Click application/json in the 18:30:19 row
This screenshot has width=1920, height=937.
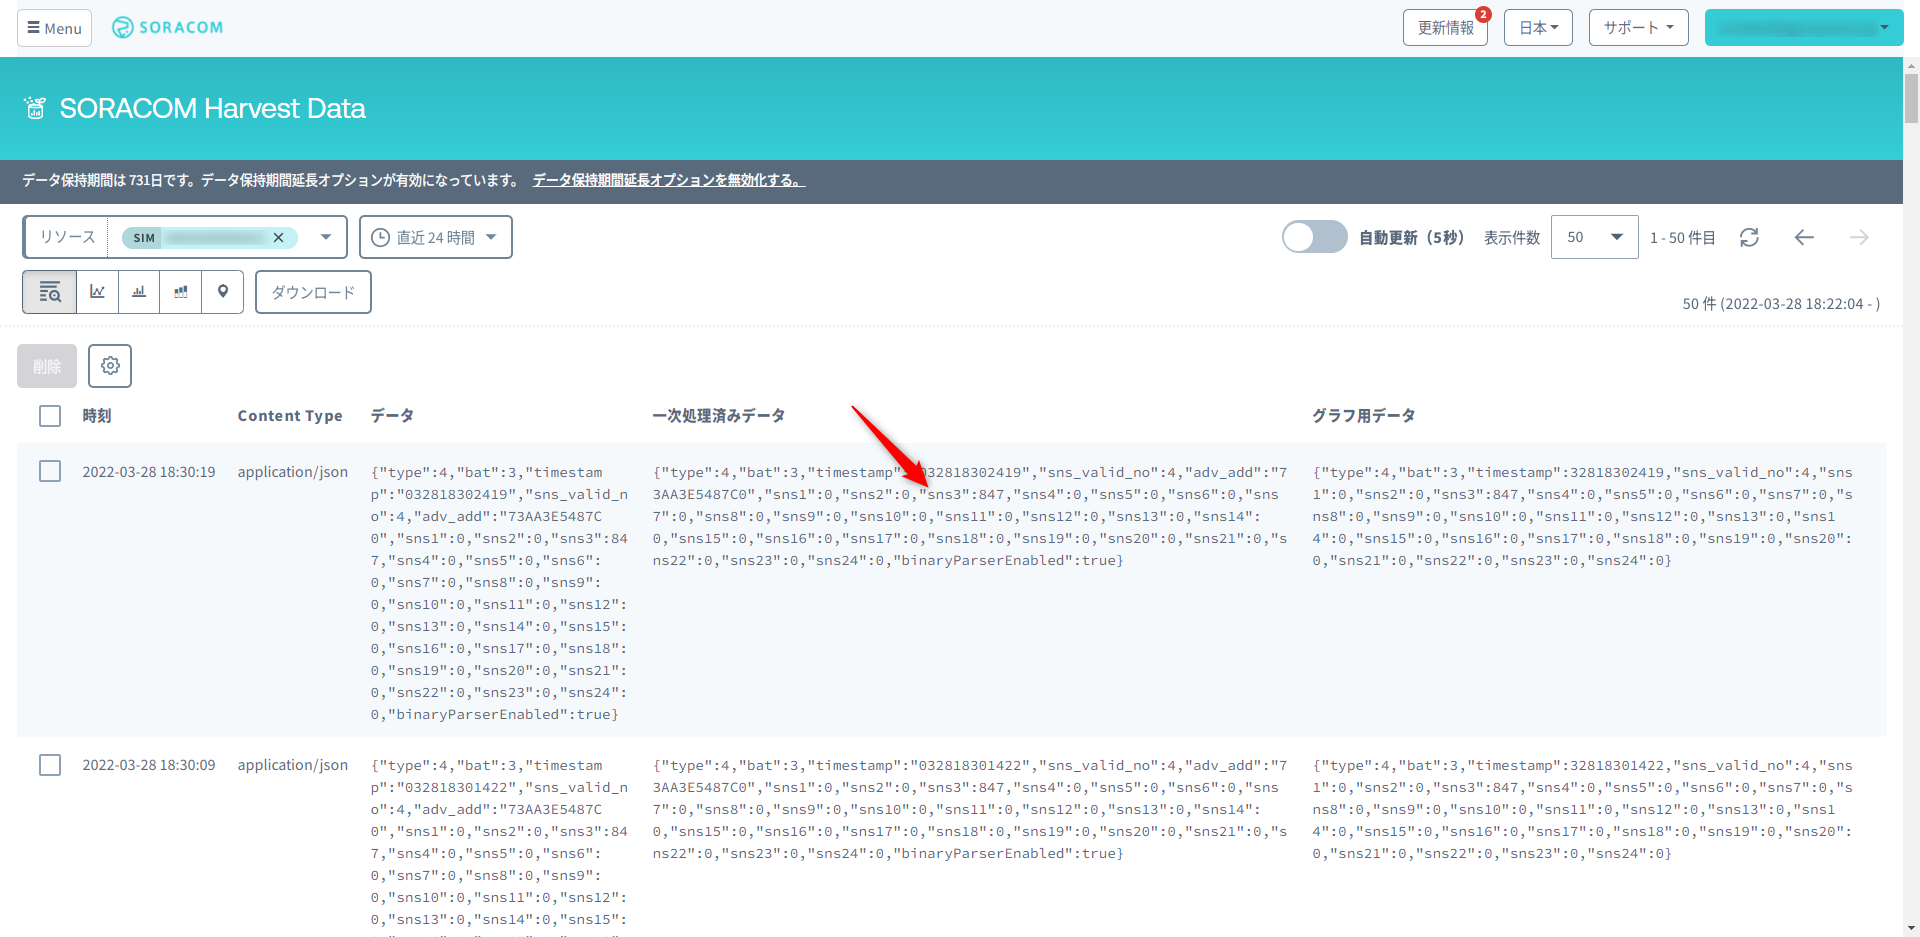[x=293, y=472]
